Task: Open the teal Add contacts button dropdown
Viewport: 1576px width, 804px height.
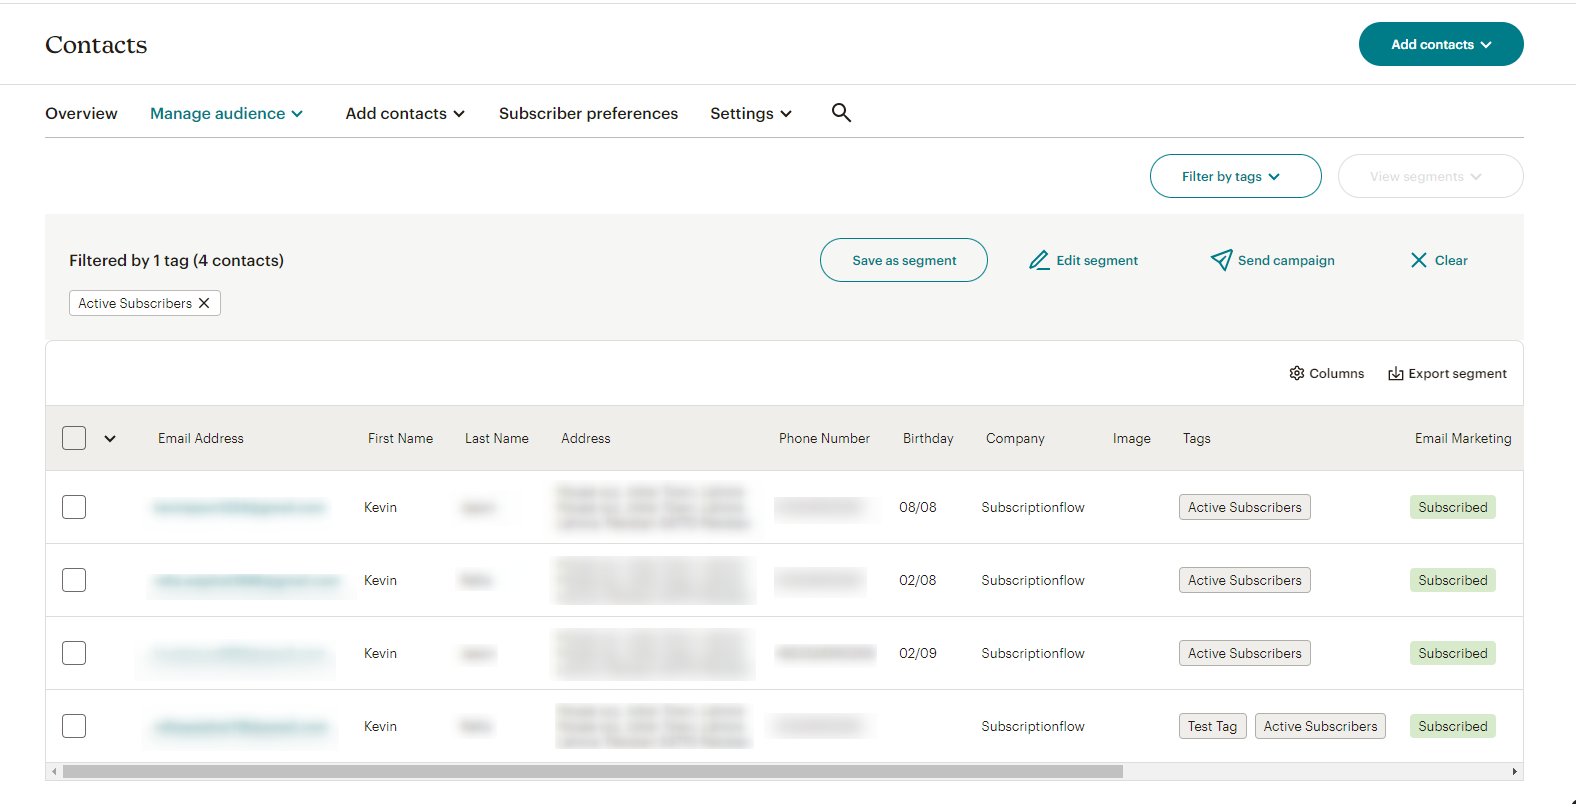Action: [1441, 44]
